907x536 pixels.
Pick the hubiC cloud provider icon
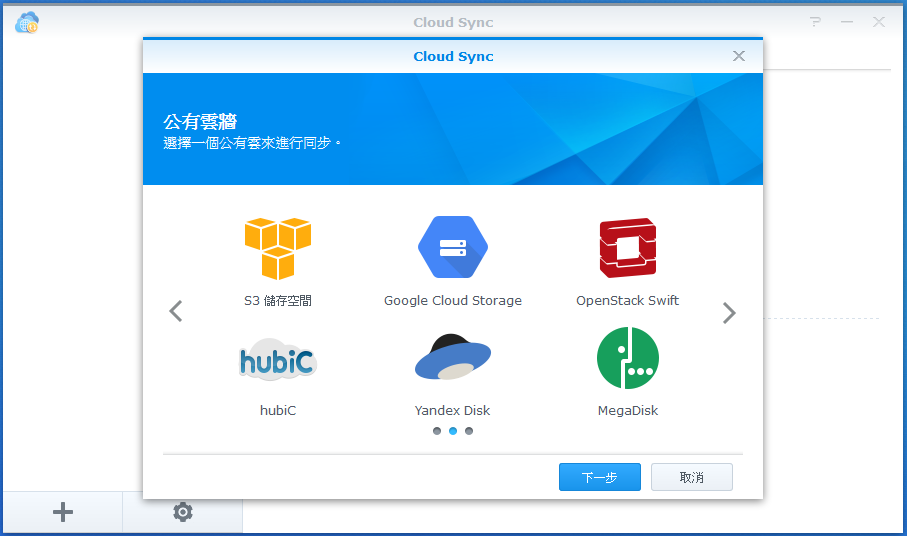pyautogui.click(x=278, y=360)
